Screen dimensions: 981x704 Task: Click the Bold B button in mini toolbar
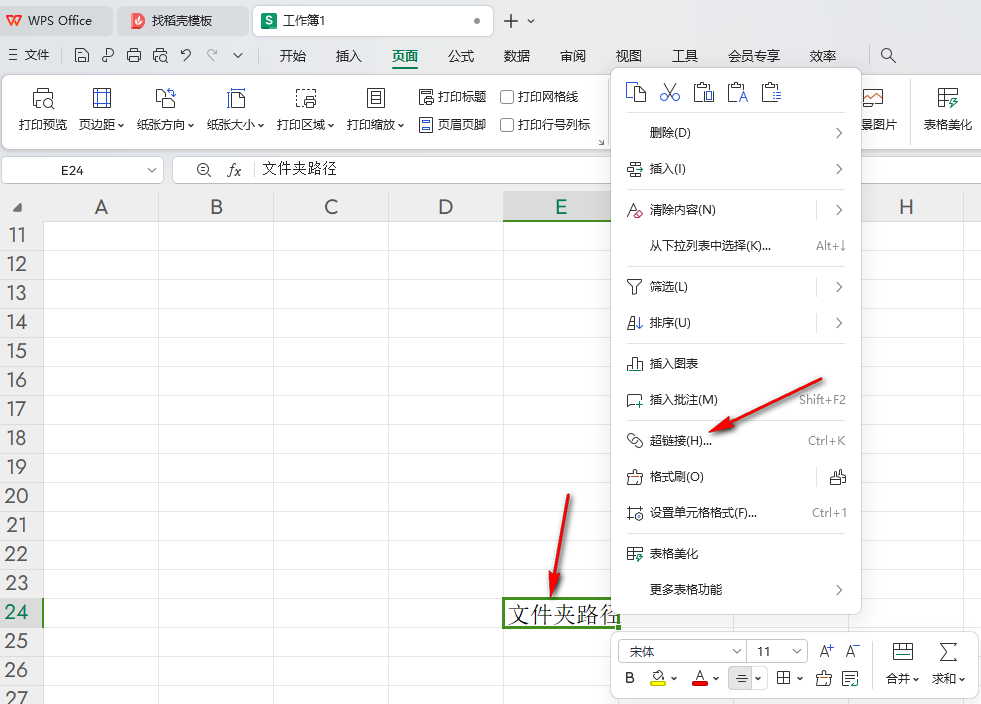pyautogui.click(x=630, y=678)
